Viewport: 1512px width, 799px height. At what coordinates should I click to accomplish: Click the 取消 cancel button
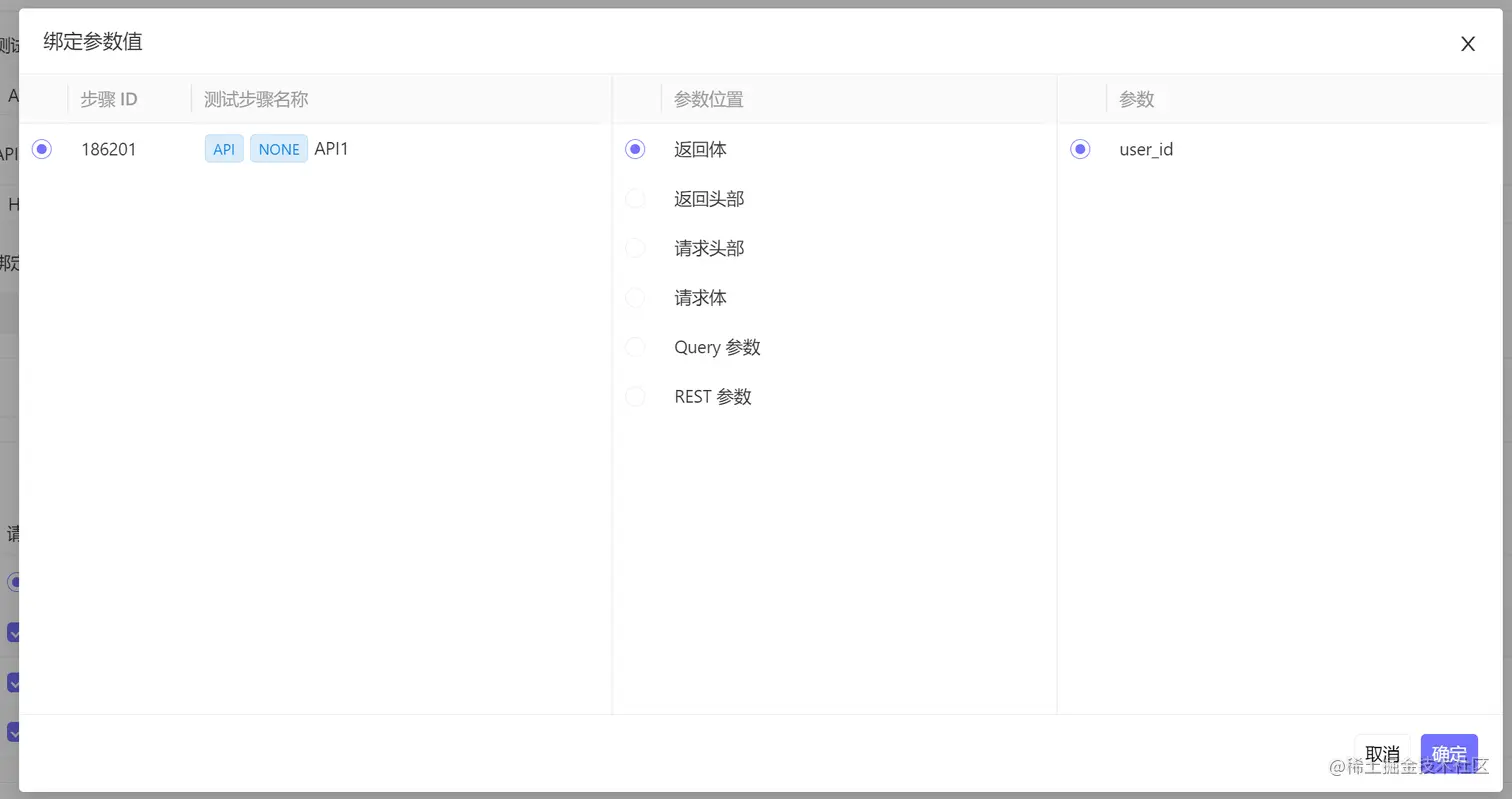[1382, 754]
